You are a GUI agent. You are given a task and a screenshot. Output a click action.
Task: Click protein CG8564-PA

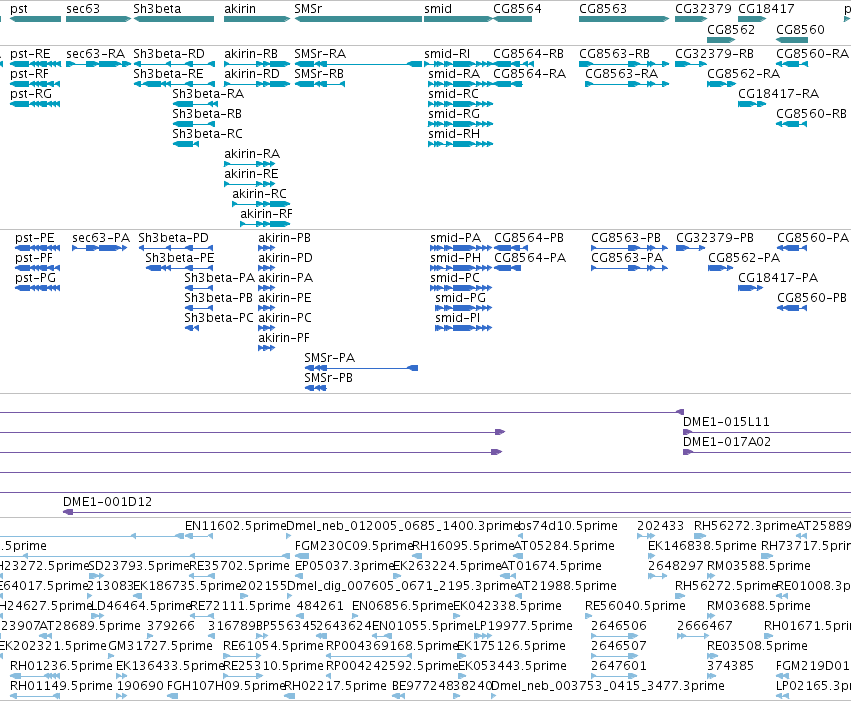coord(530,258)
